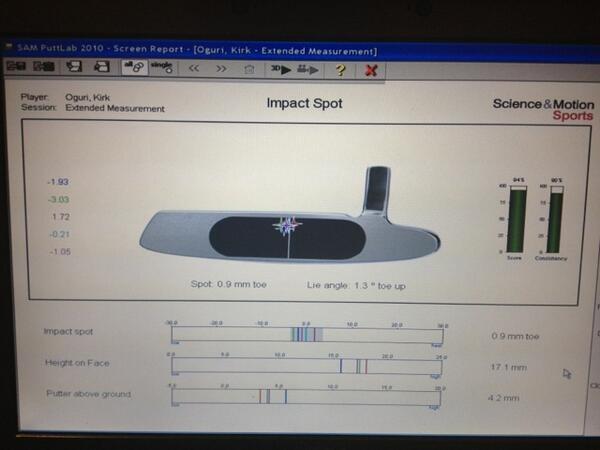Image resolution: width=600 pixels, height=450 pixels.
Task: Close the report with red X icon
Action: tap(371, 70)
